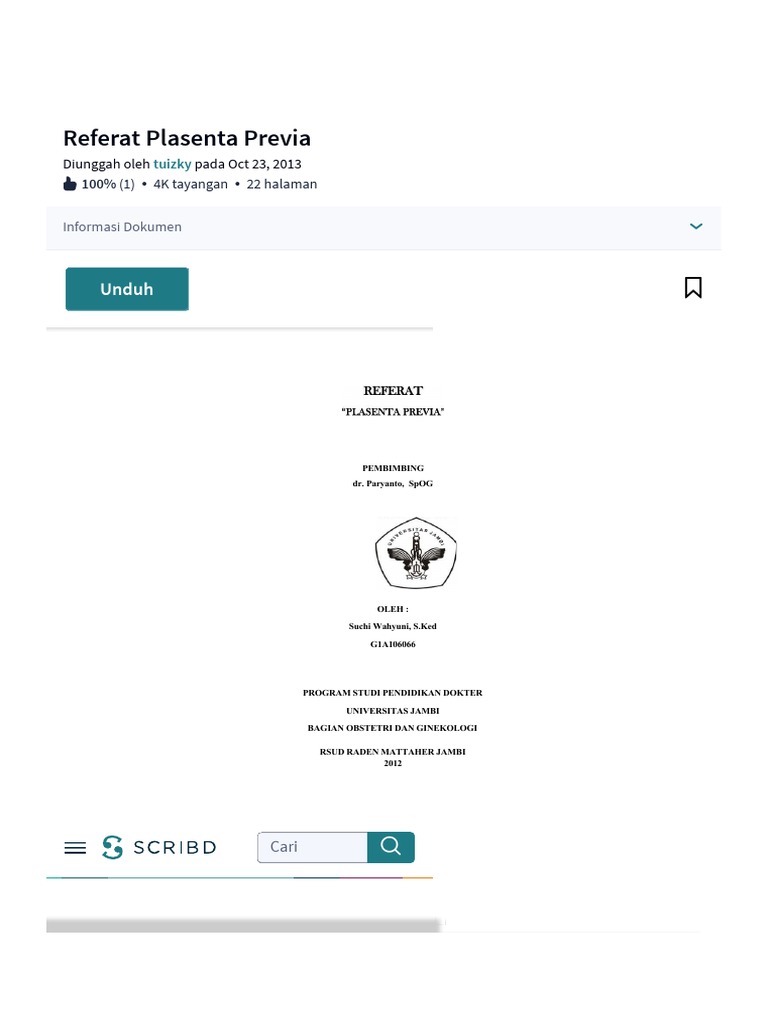The image size is (768, 1024).
Task: Click the REFERAT heading on document page
Action: click(x=393, y=391)
